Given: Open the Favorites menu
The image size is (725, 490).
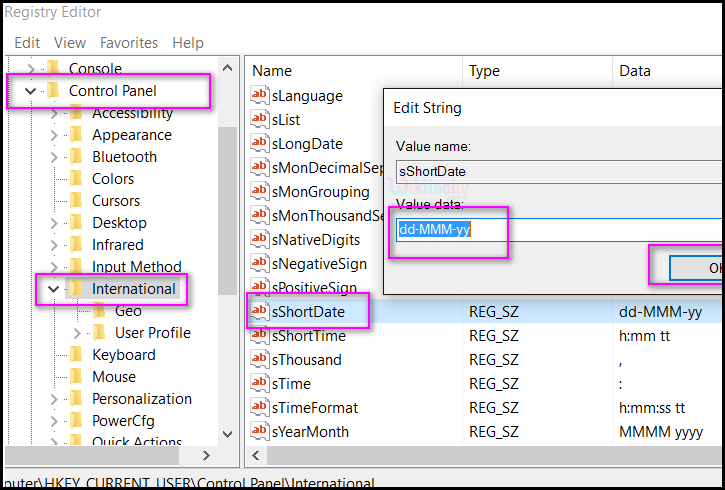Looking at the screenshot, I should coord(129,43).
